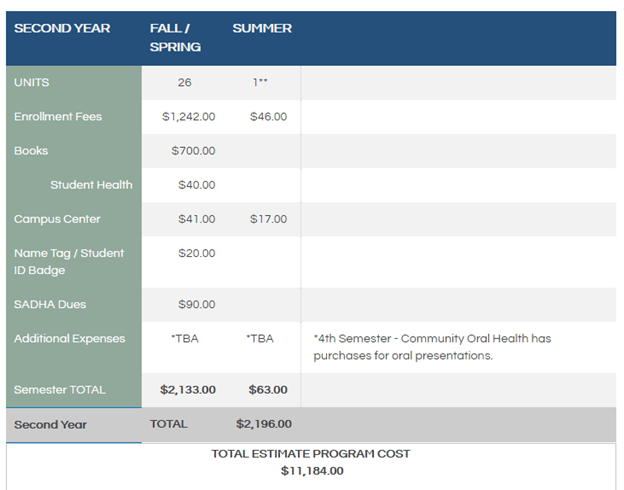
Task: Select the $90.00 SADHA dues amount
Action: [196, 304]
